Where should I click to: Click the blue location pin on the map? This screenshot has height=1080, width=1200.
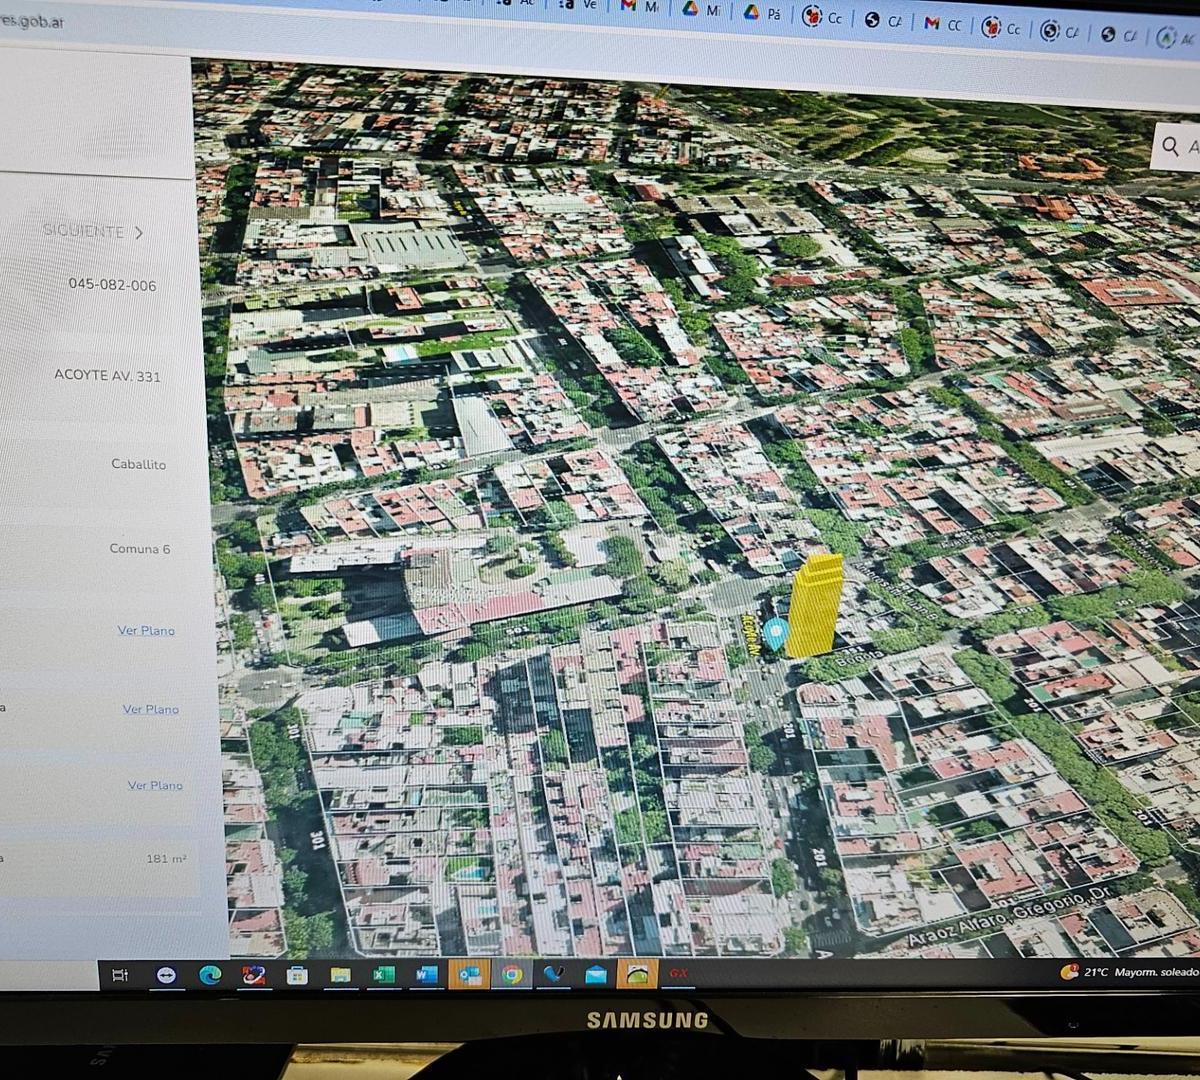775,634
